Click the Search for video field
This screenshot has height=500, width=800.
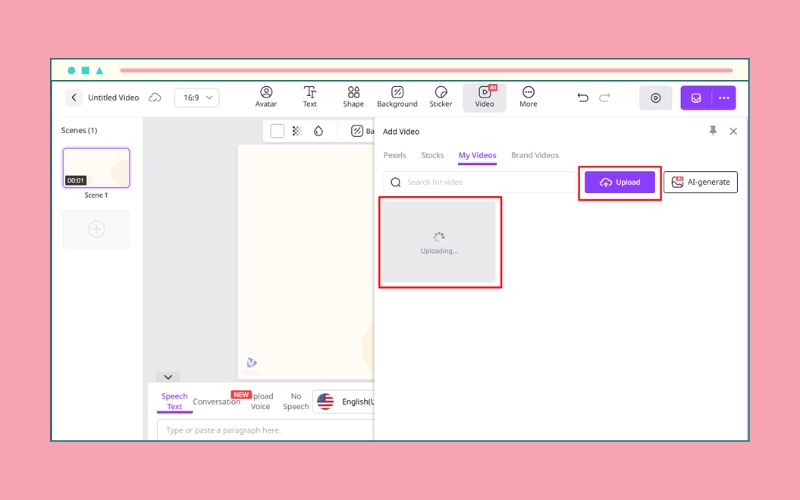click(480, 182)
